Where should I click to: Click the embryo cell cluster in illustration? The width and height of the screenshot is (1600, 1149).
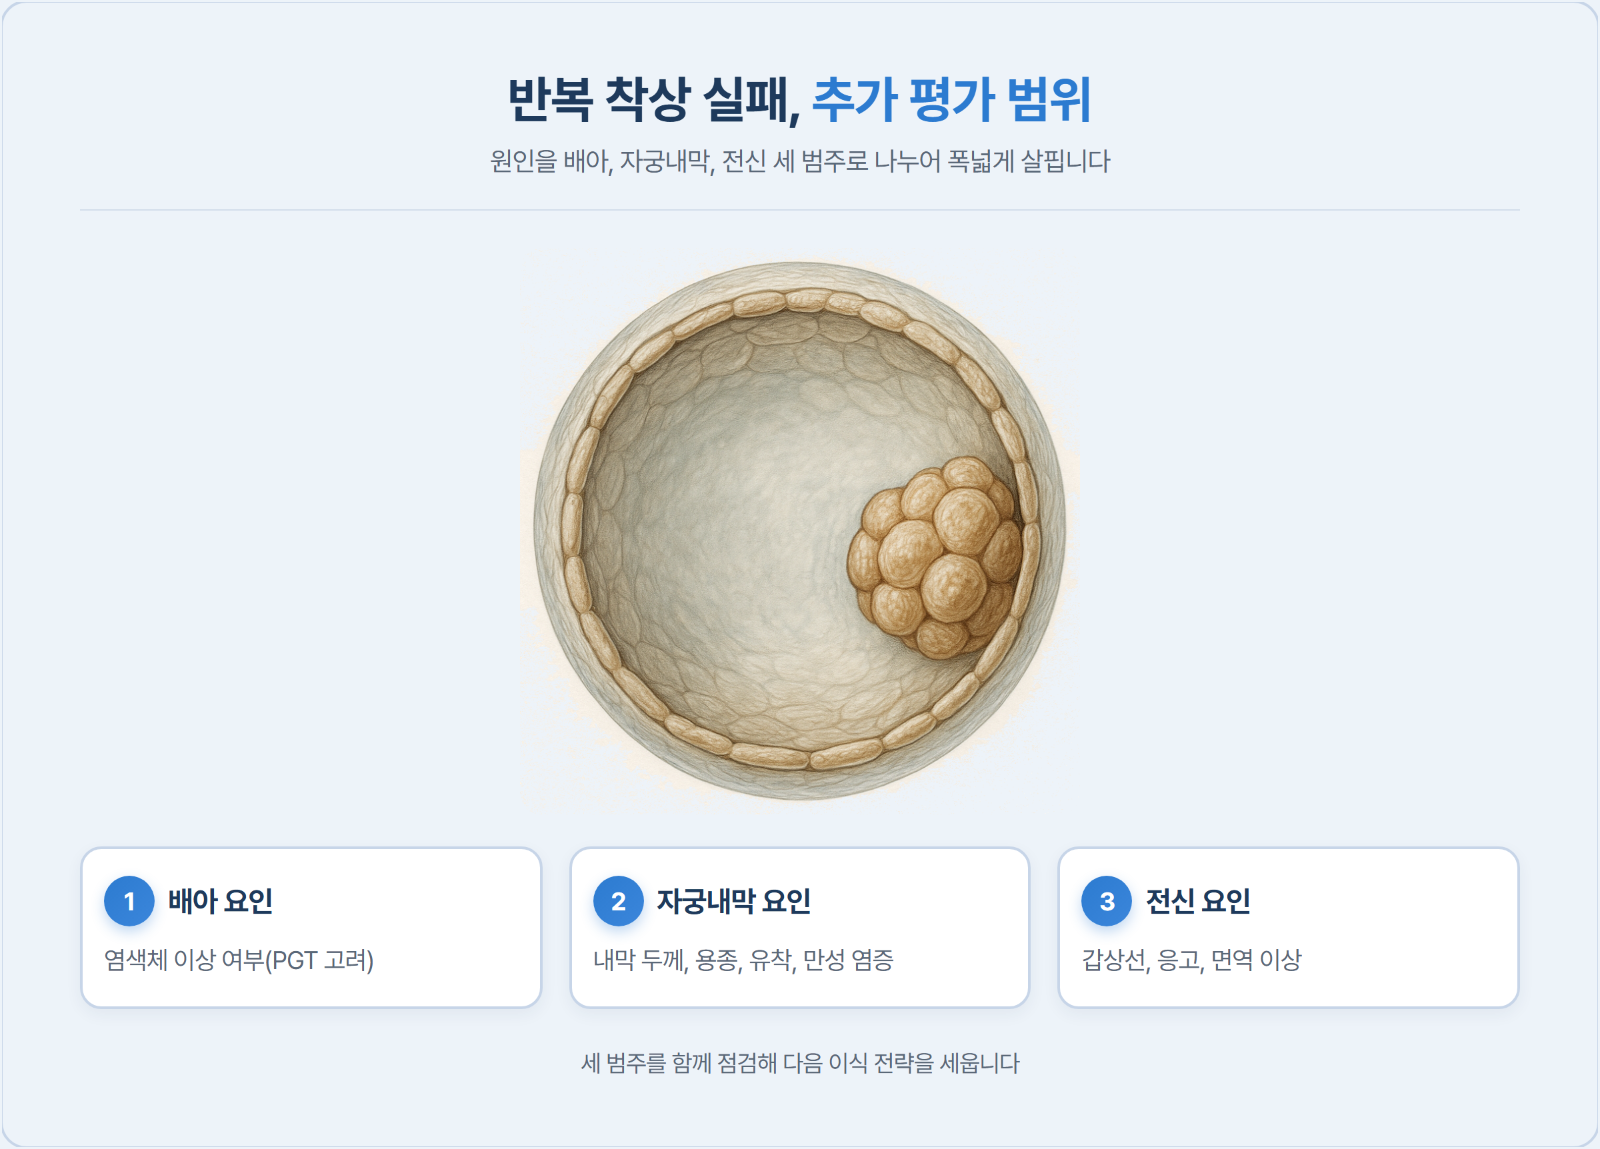pyautogui.click(x=935, y=557)
